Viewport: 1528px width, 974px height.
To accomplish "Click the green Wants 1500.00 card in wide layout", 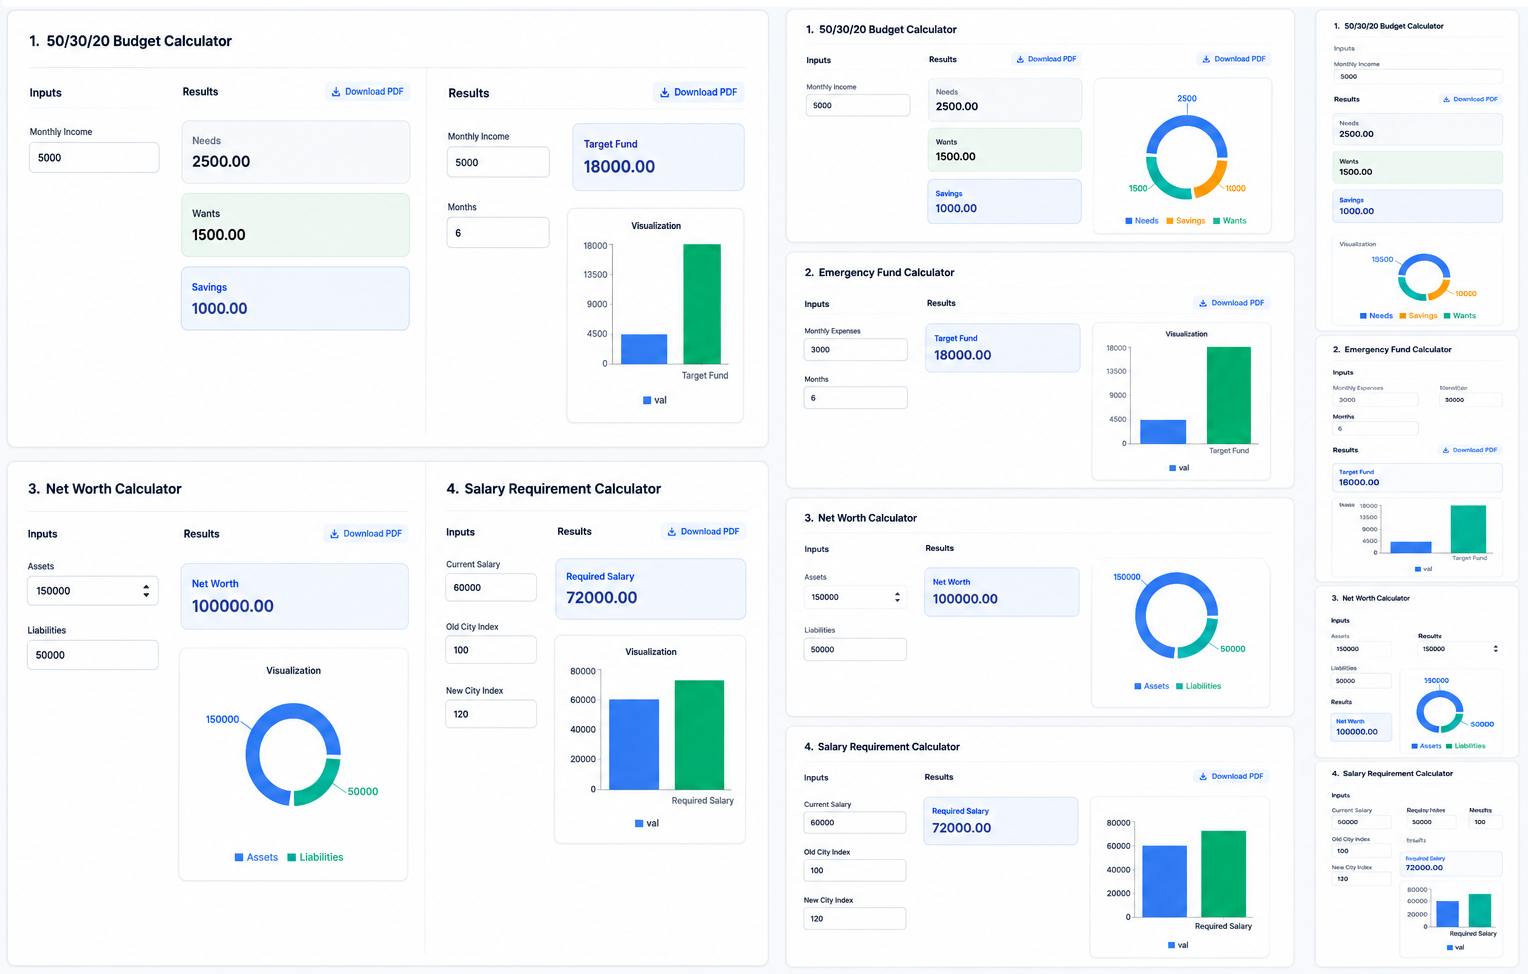I will coord(295,225).
